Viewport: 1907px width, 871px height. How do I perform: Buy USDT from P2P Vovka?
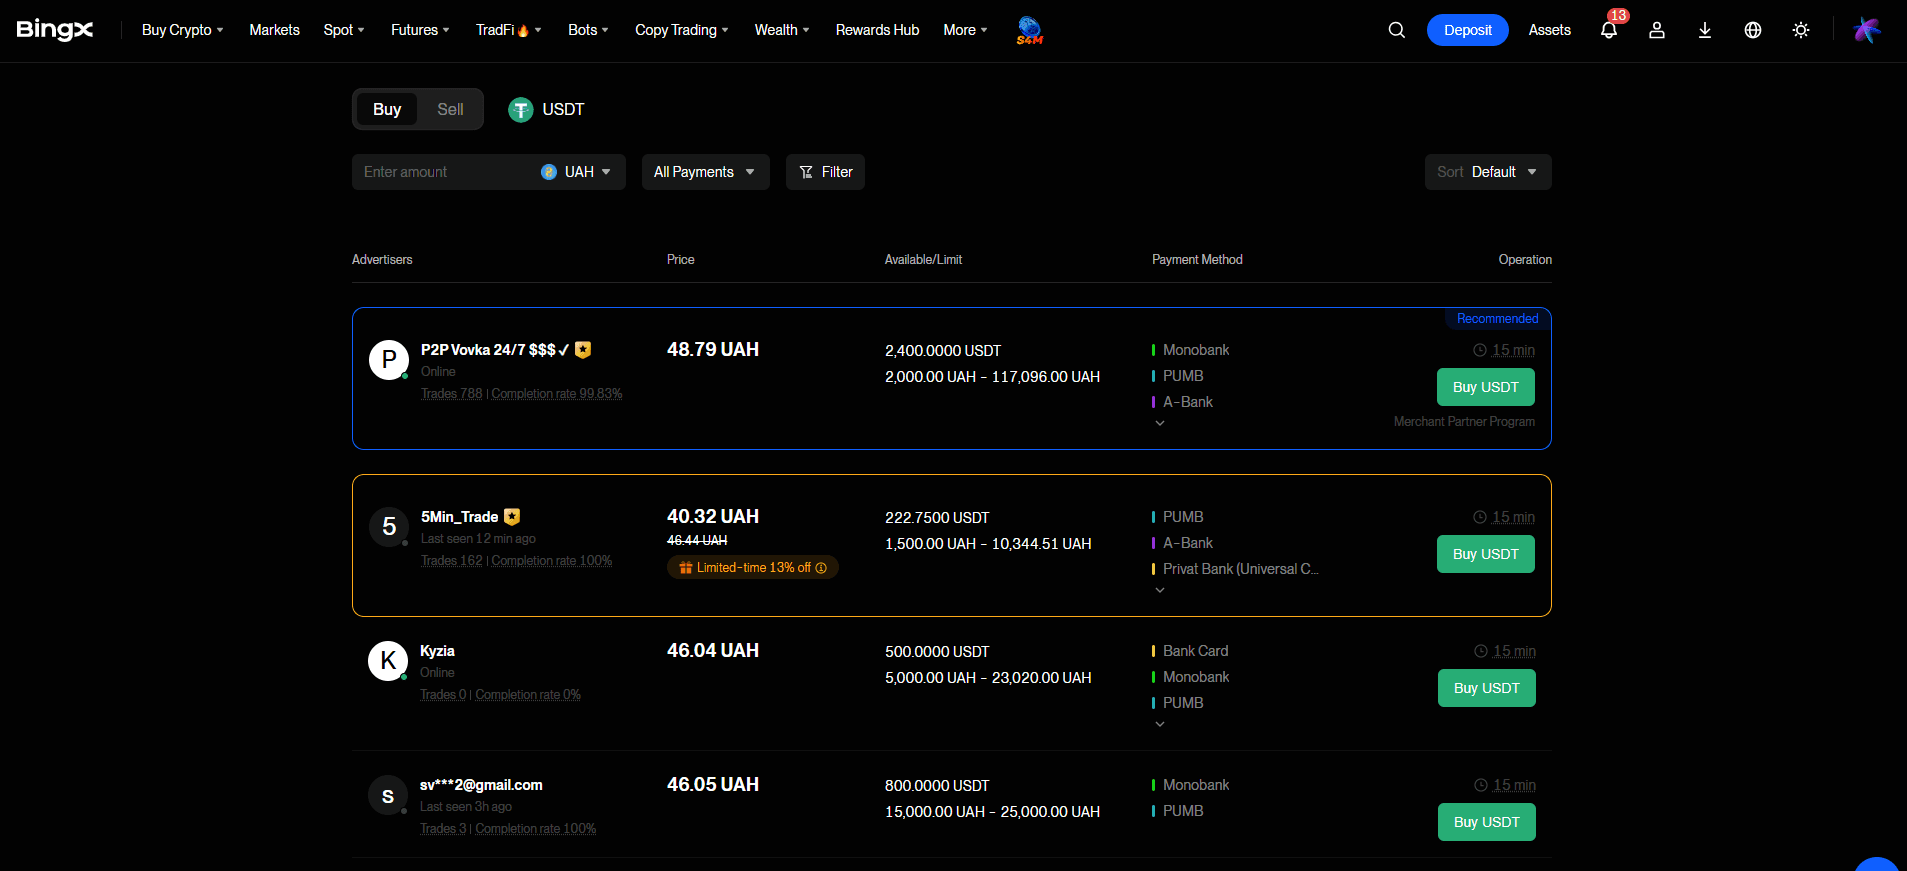[1485, 387]
